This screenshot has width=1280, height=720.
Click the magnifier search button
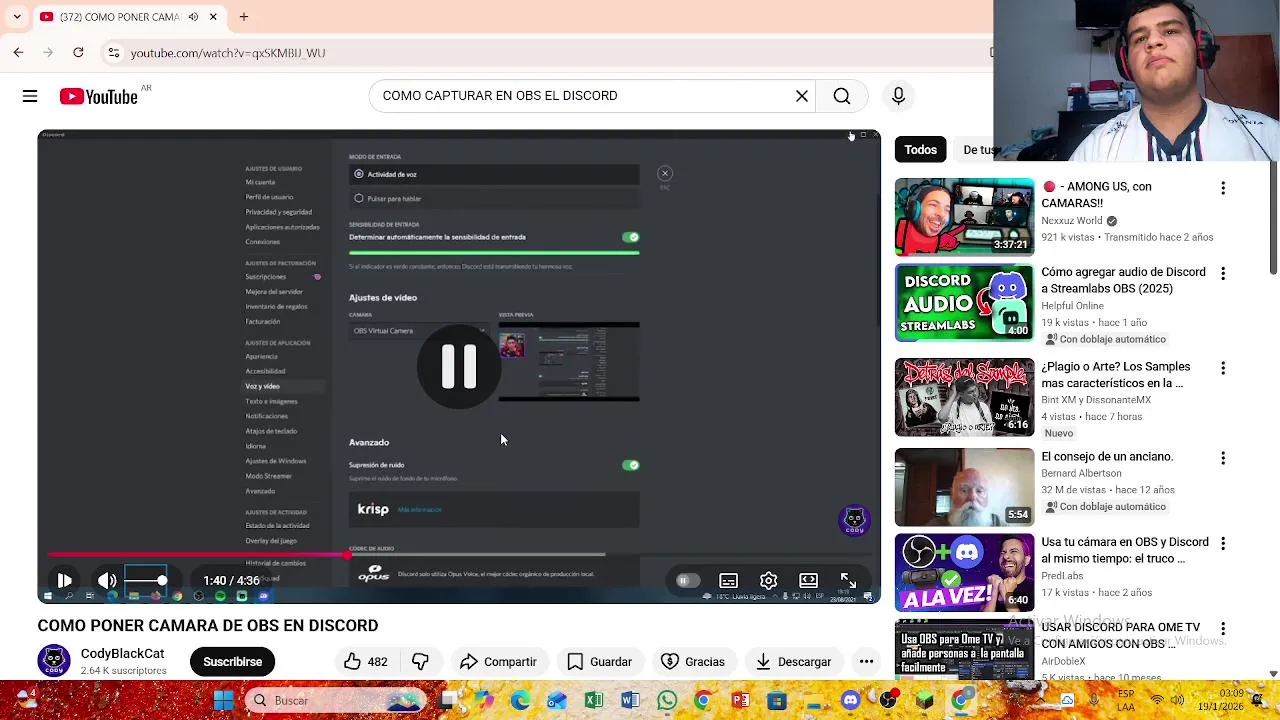[842, 96]
